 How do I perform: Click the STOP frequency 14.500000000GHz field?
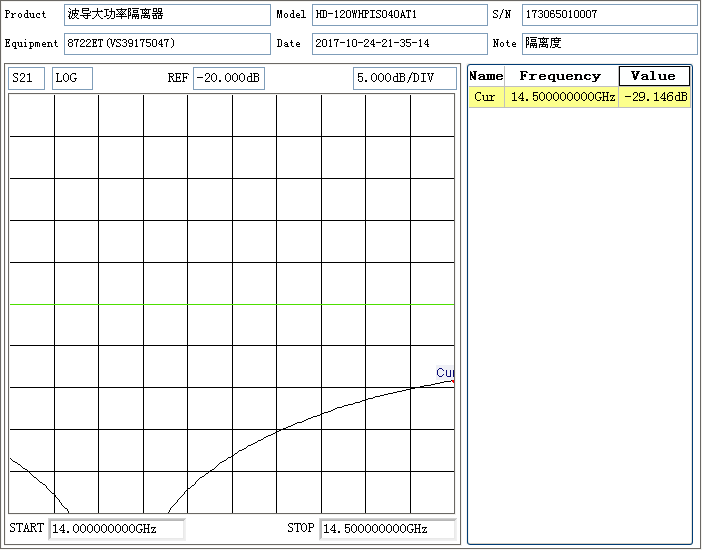388,529
